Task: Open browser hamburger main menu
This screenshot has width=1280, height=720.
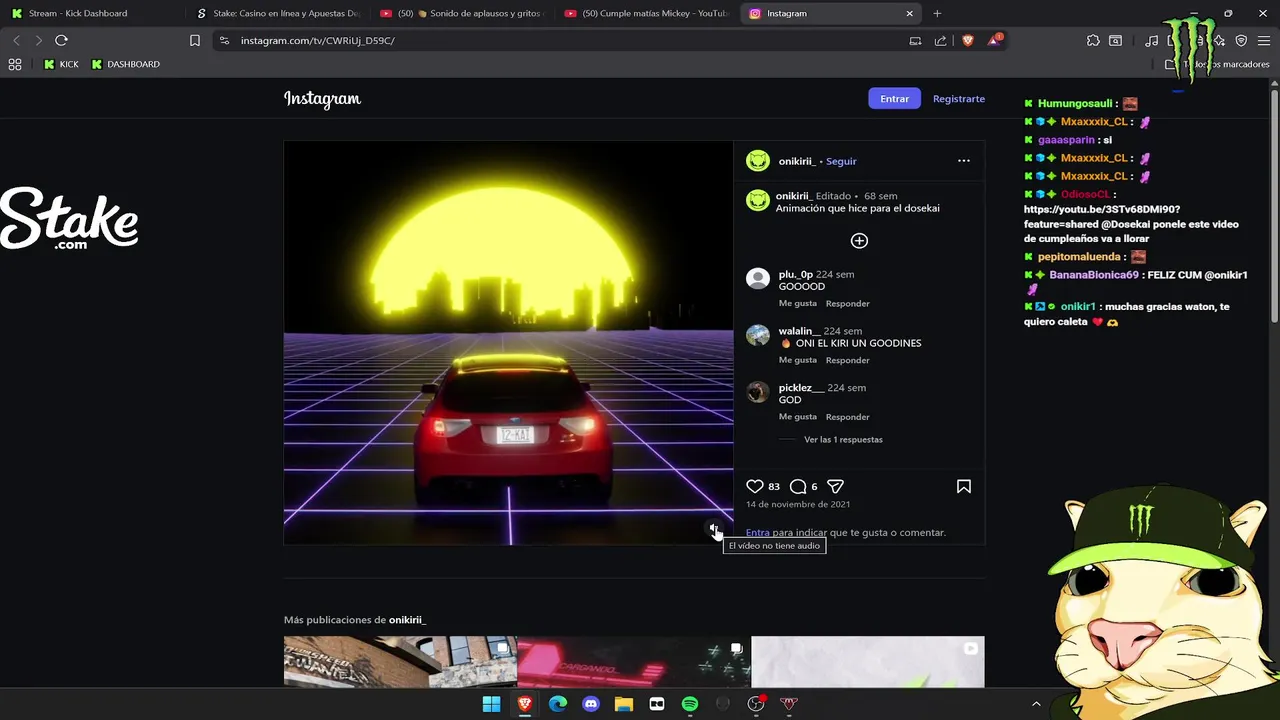Action: click(1264, 40)
